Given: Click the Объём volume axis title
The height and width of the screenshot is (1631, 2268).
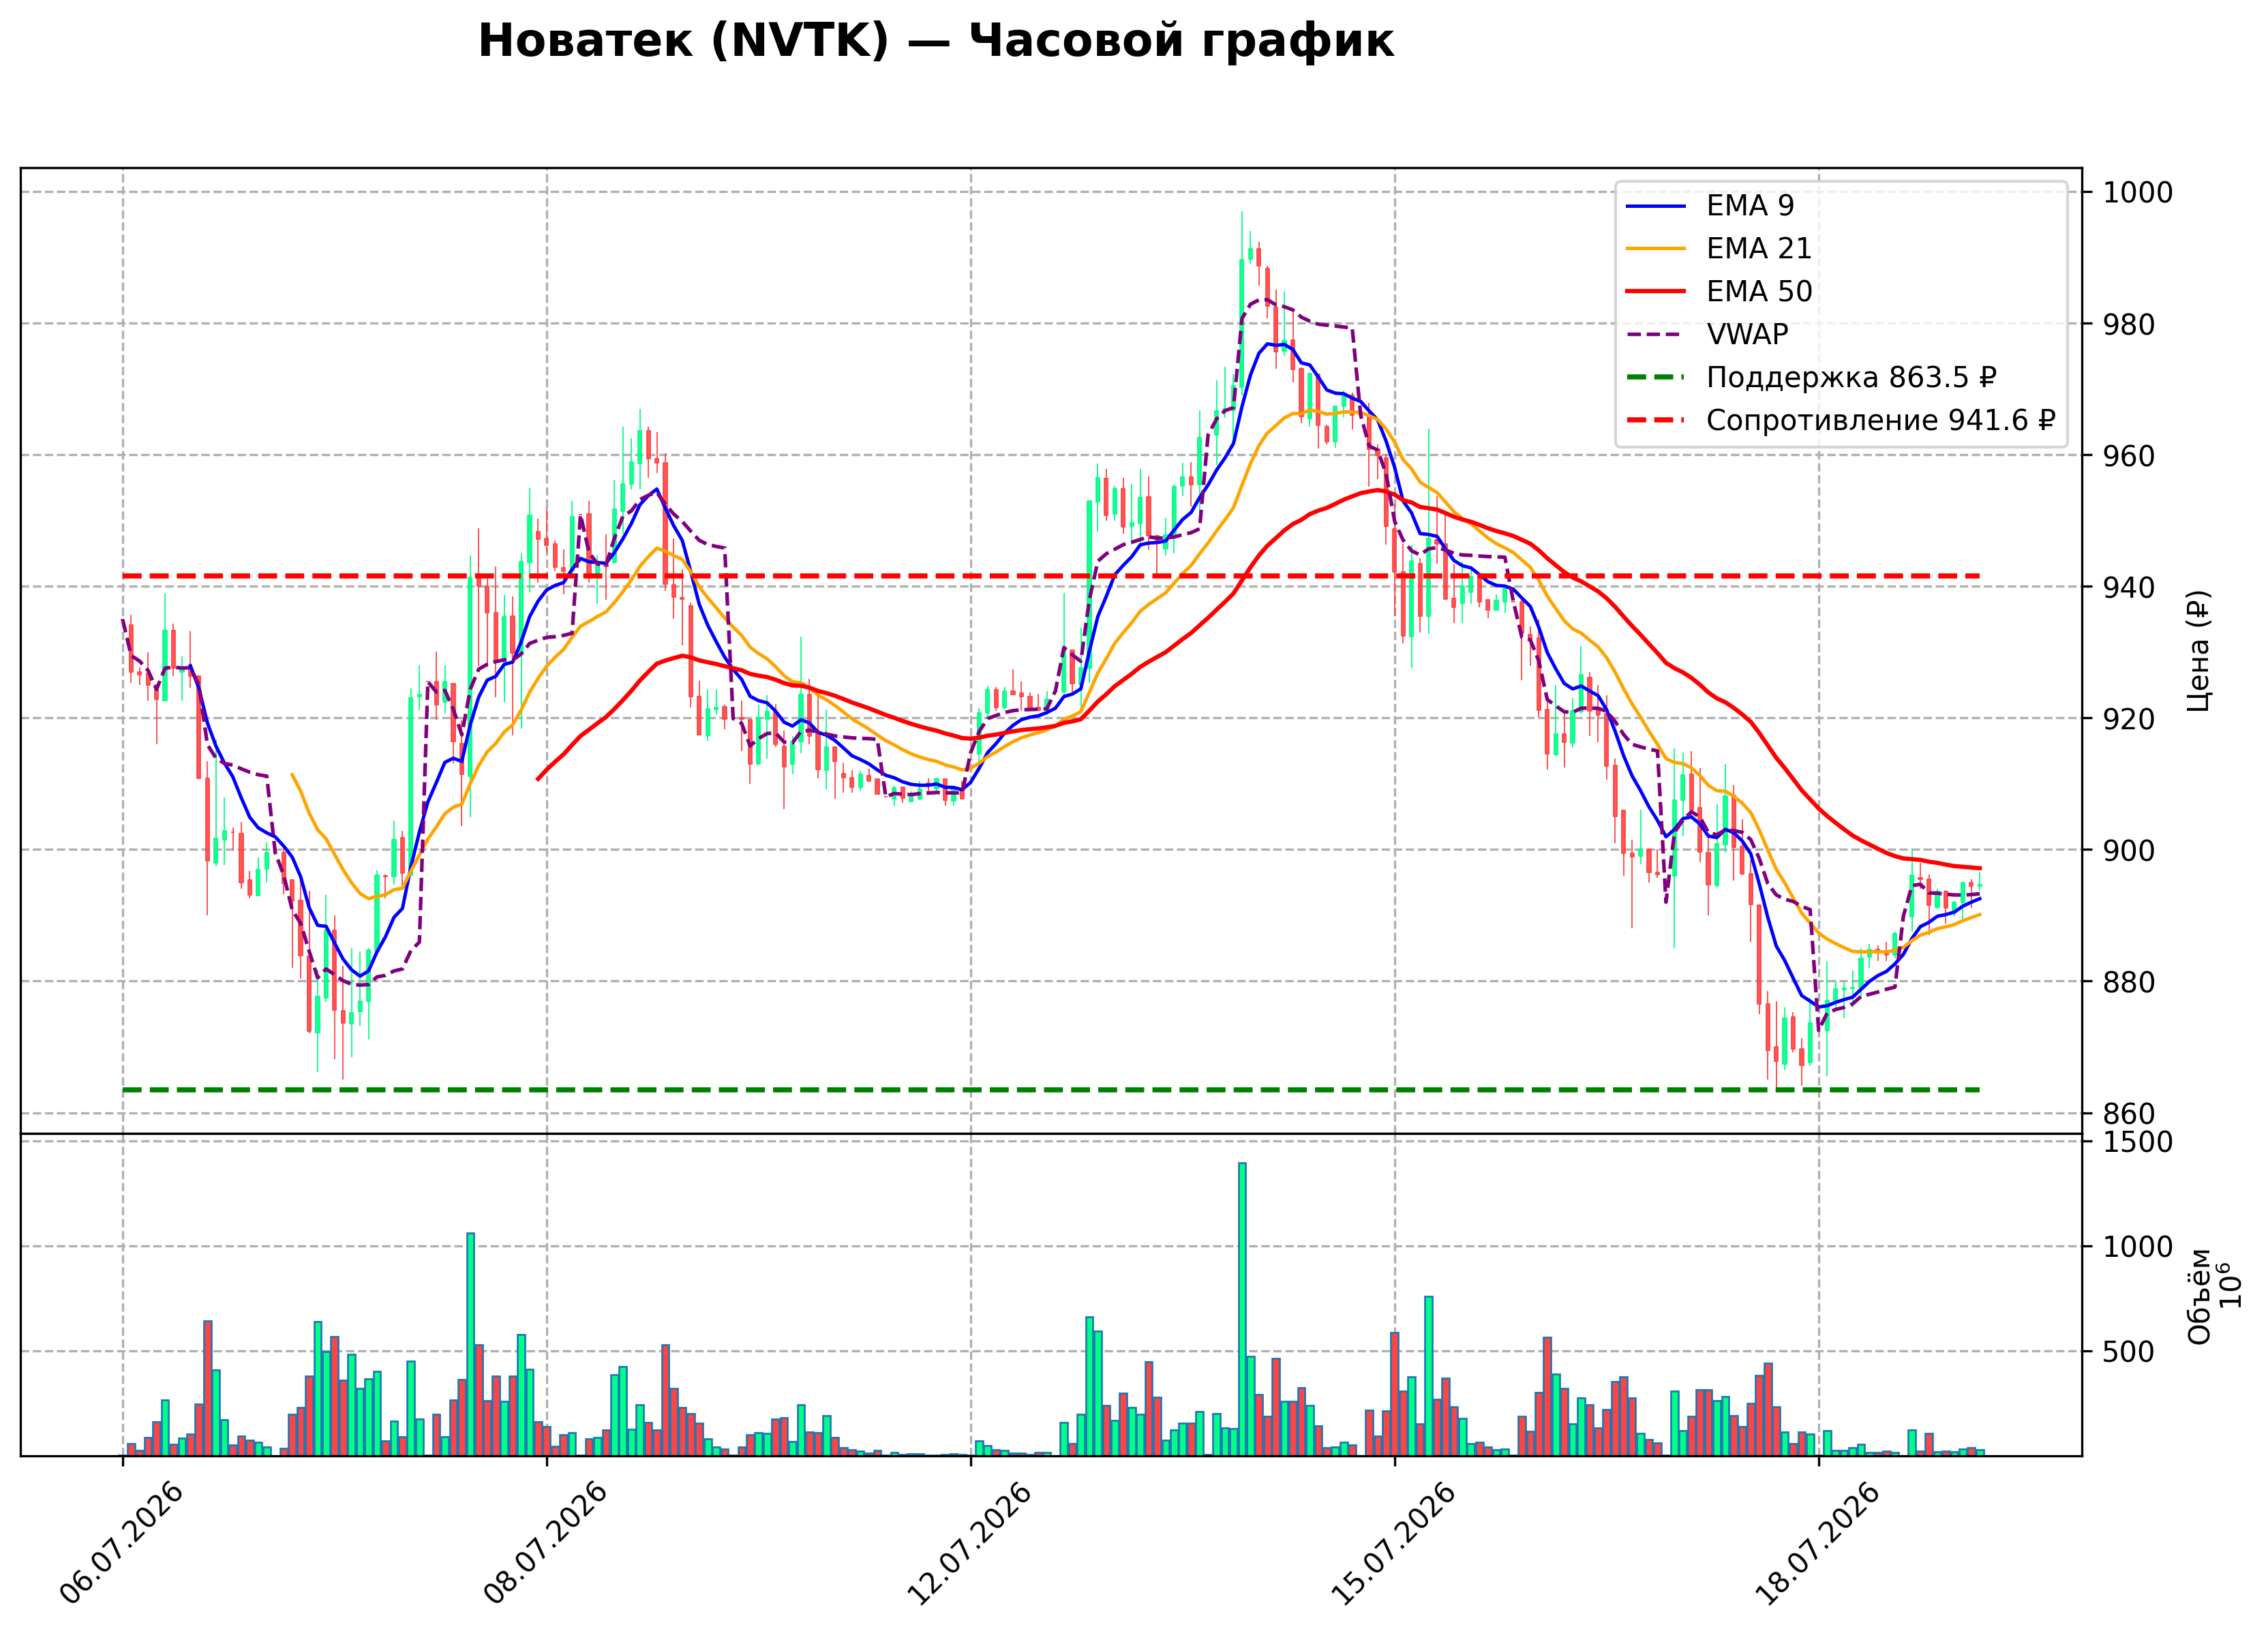Looking at the screenshot, I should point(2199,1297).
